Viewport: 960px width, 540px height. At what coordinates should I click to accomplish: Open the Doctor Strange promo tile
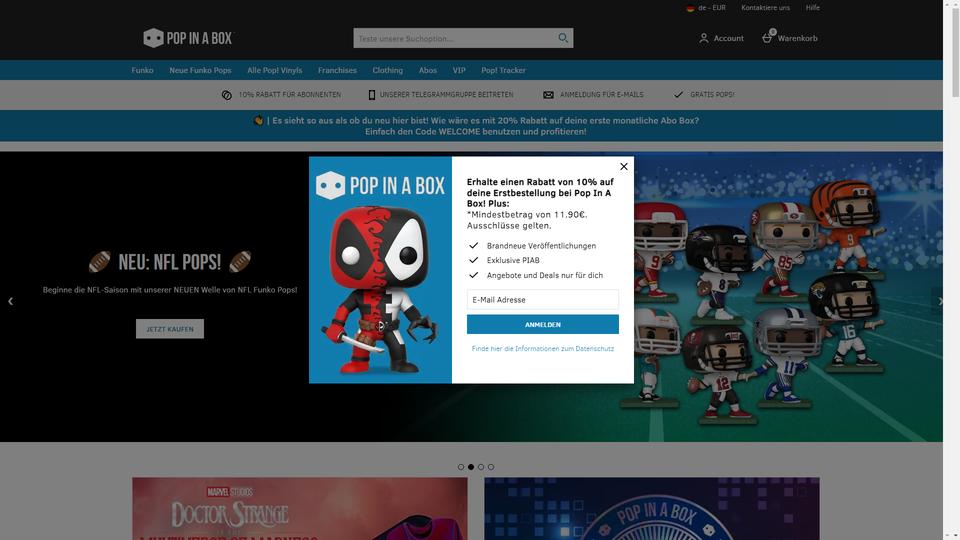[x=300, y=509]
